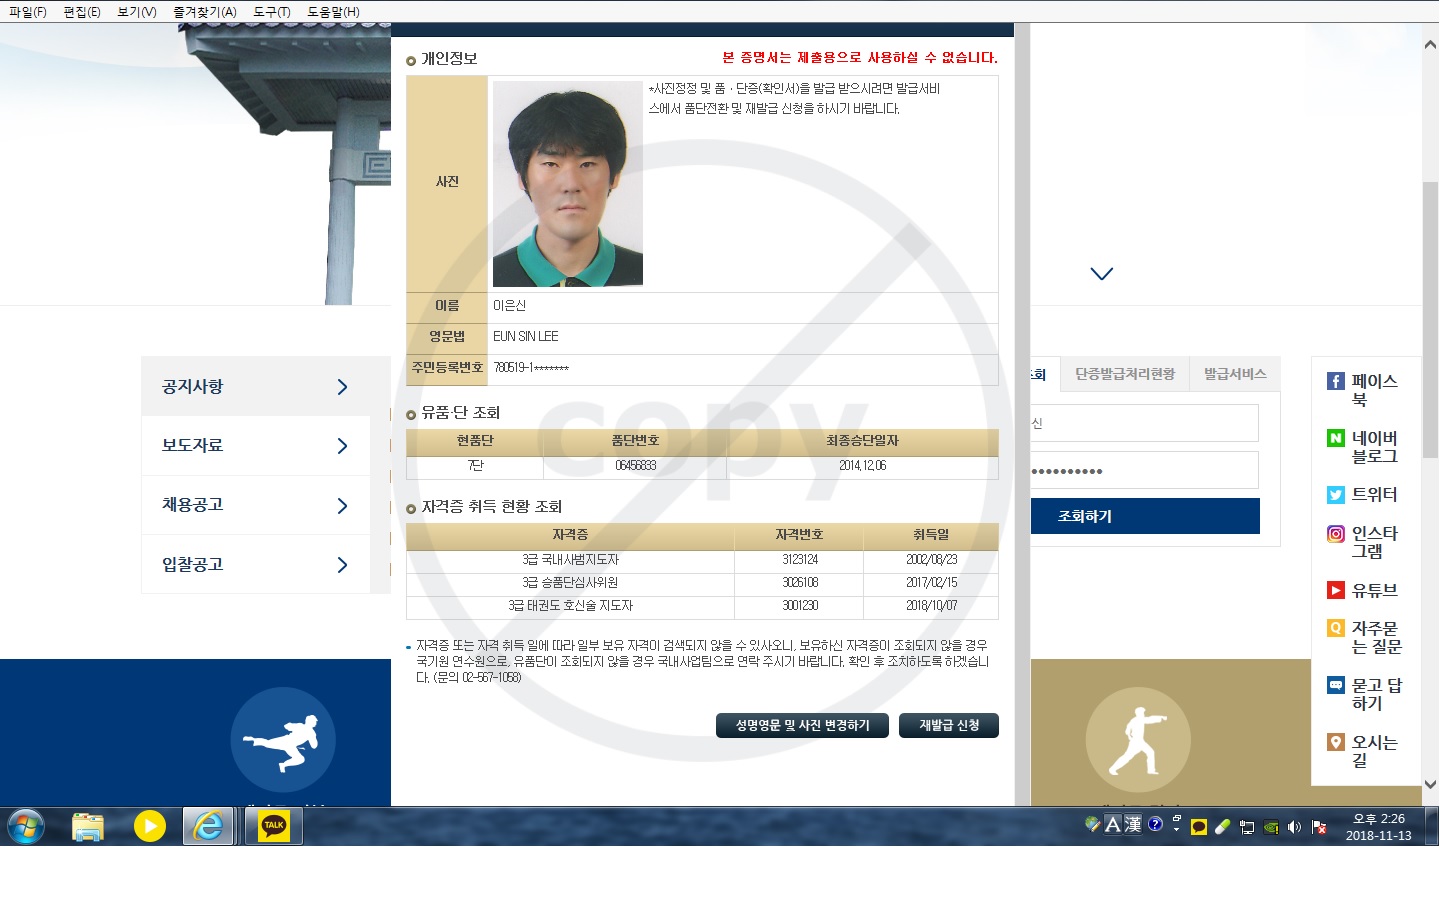Viewport: 1440px width, 900px height.
Task: Click the IME A language mode tray icon
Action: (x=1112, y=825)
